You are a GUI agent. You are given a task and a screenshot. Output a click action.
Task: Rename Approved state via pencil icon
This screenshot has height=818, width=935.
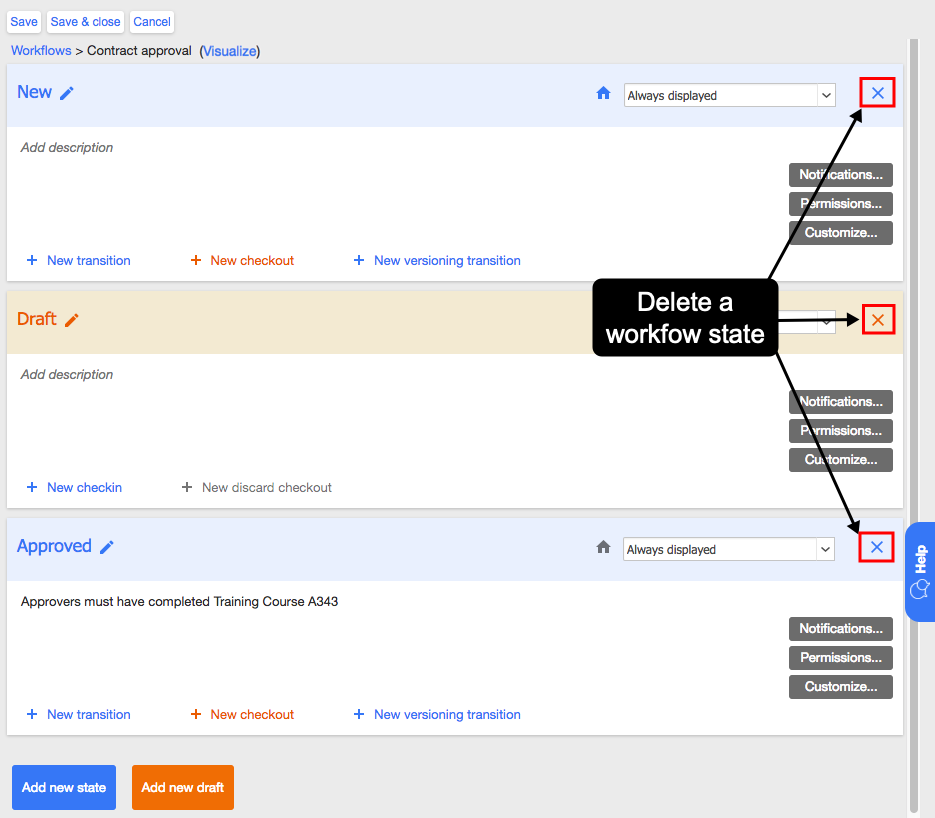pyautogui.click(x=107, y=547)
